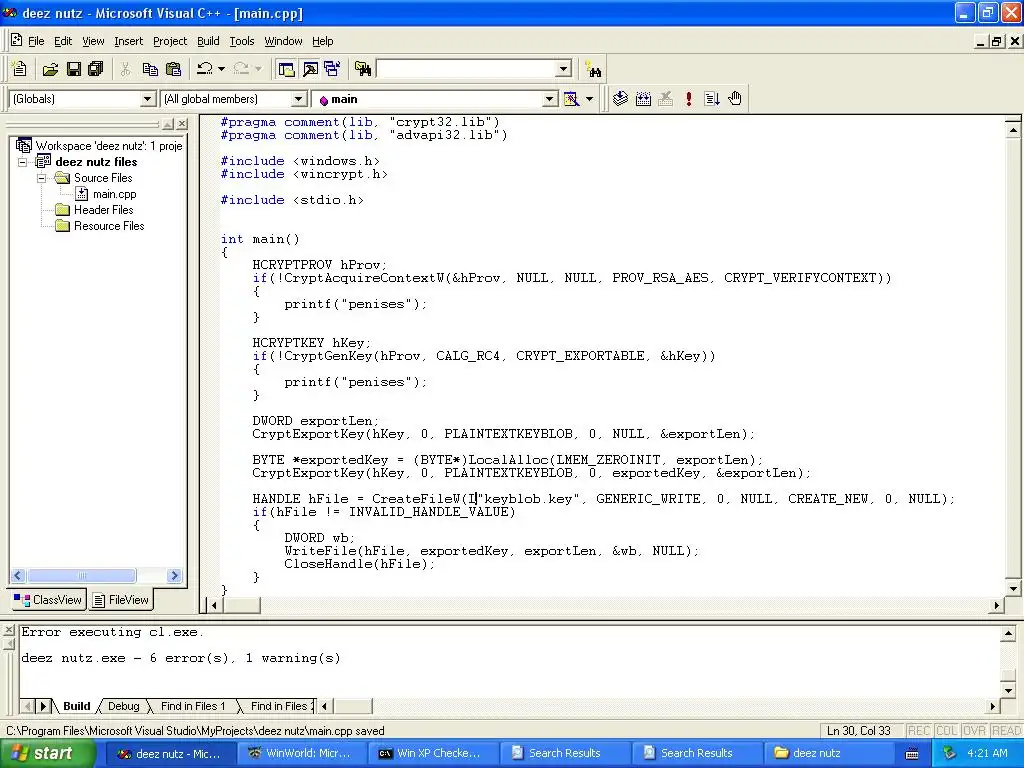The width and height of the screenshot is (1024, 768).
Task: Open the (Globals) class dropdown
Action: click(x=148, y=99)
